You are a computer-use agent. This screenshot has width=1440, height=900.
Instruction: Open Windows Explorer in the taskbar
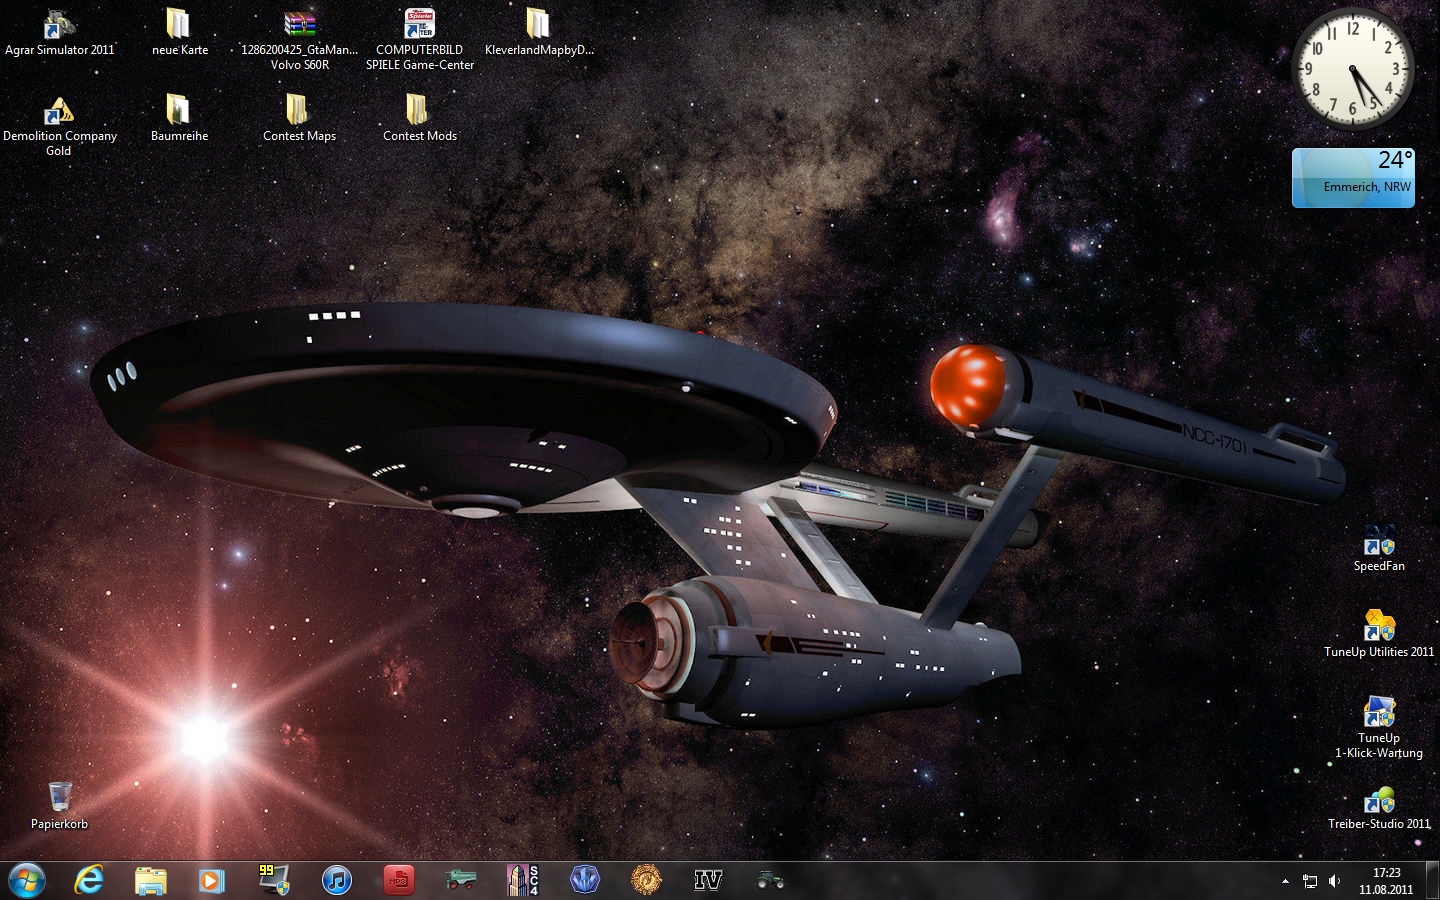pyautogui.click(x=150, y=880)
